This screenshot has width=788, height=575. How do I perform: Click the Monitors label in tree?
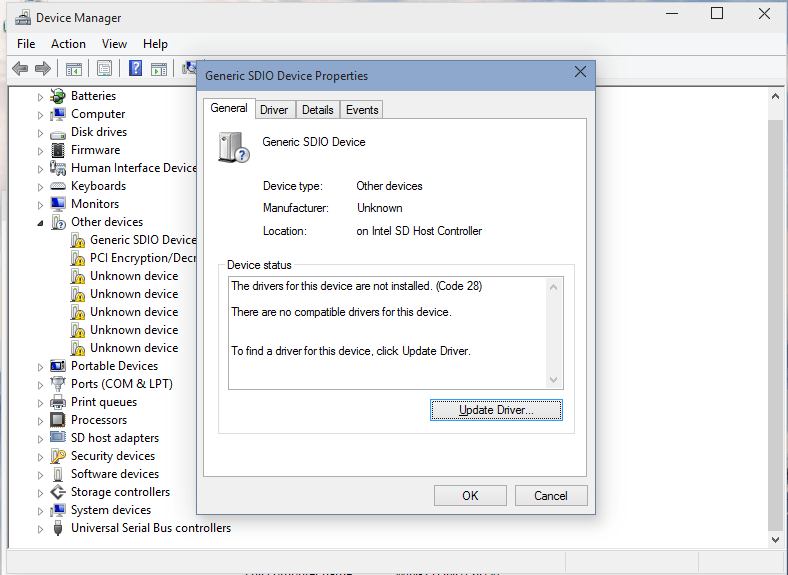click(x=95, y=204)
